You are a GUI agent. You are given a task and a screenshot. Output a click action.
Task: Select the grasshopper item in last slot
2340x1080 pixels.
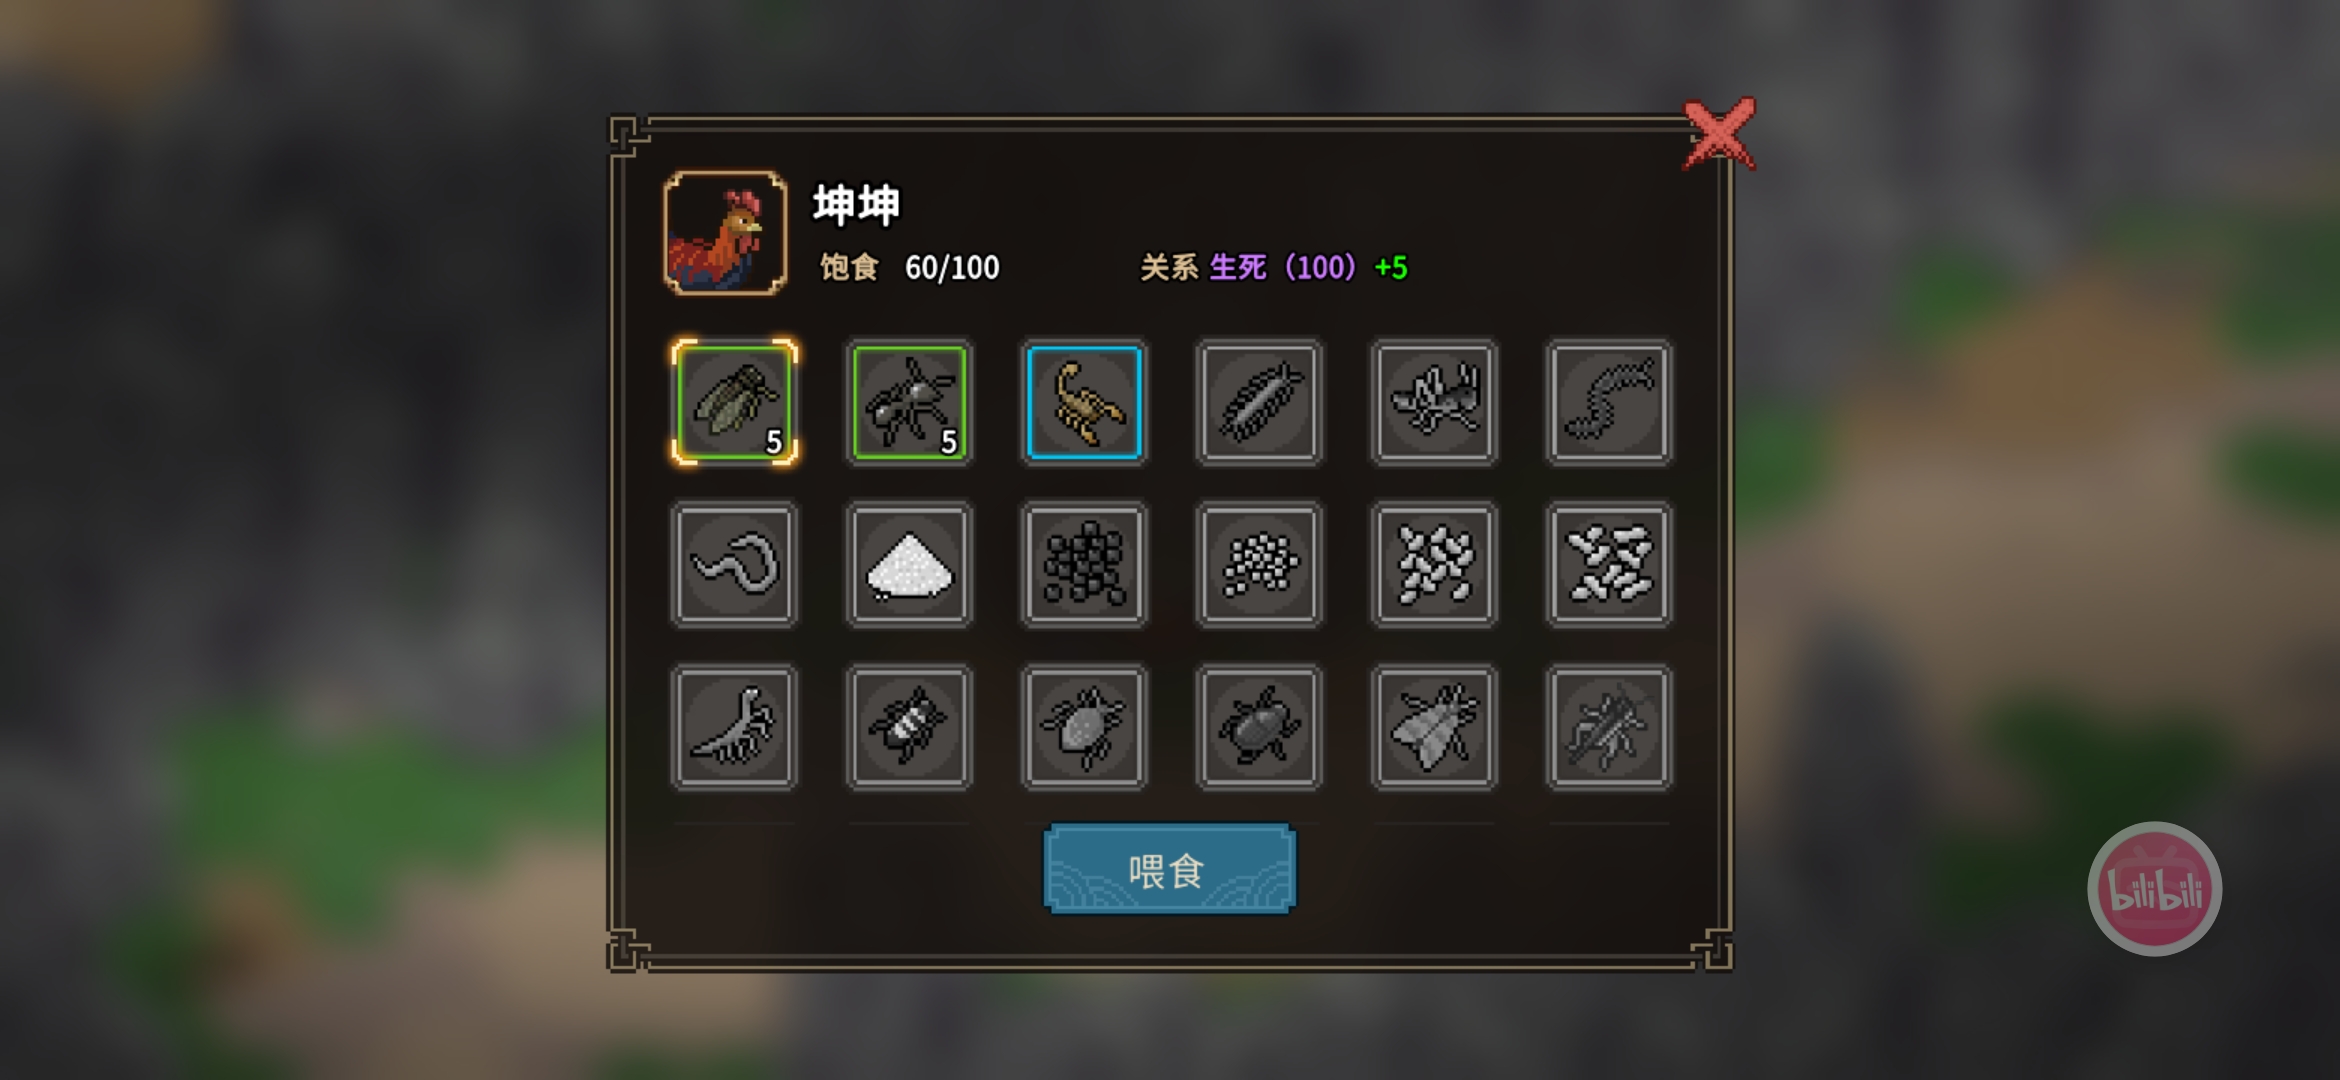coord(1608,728)
